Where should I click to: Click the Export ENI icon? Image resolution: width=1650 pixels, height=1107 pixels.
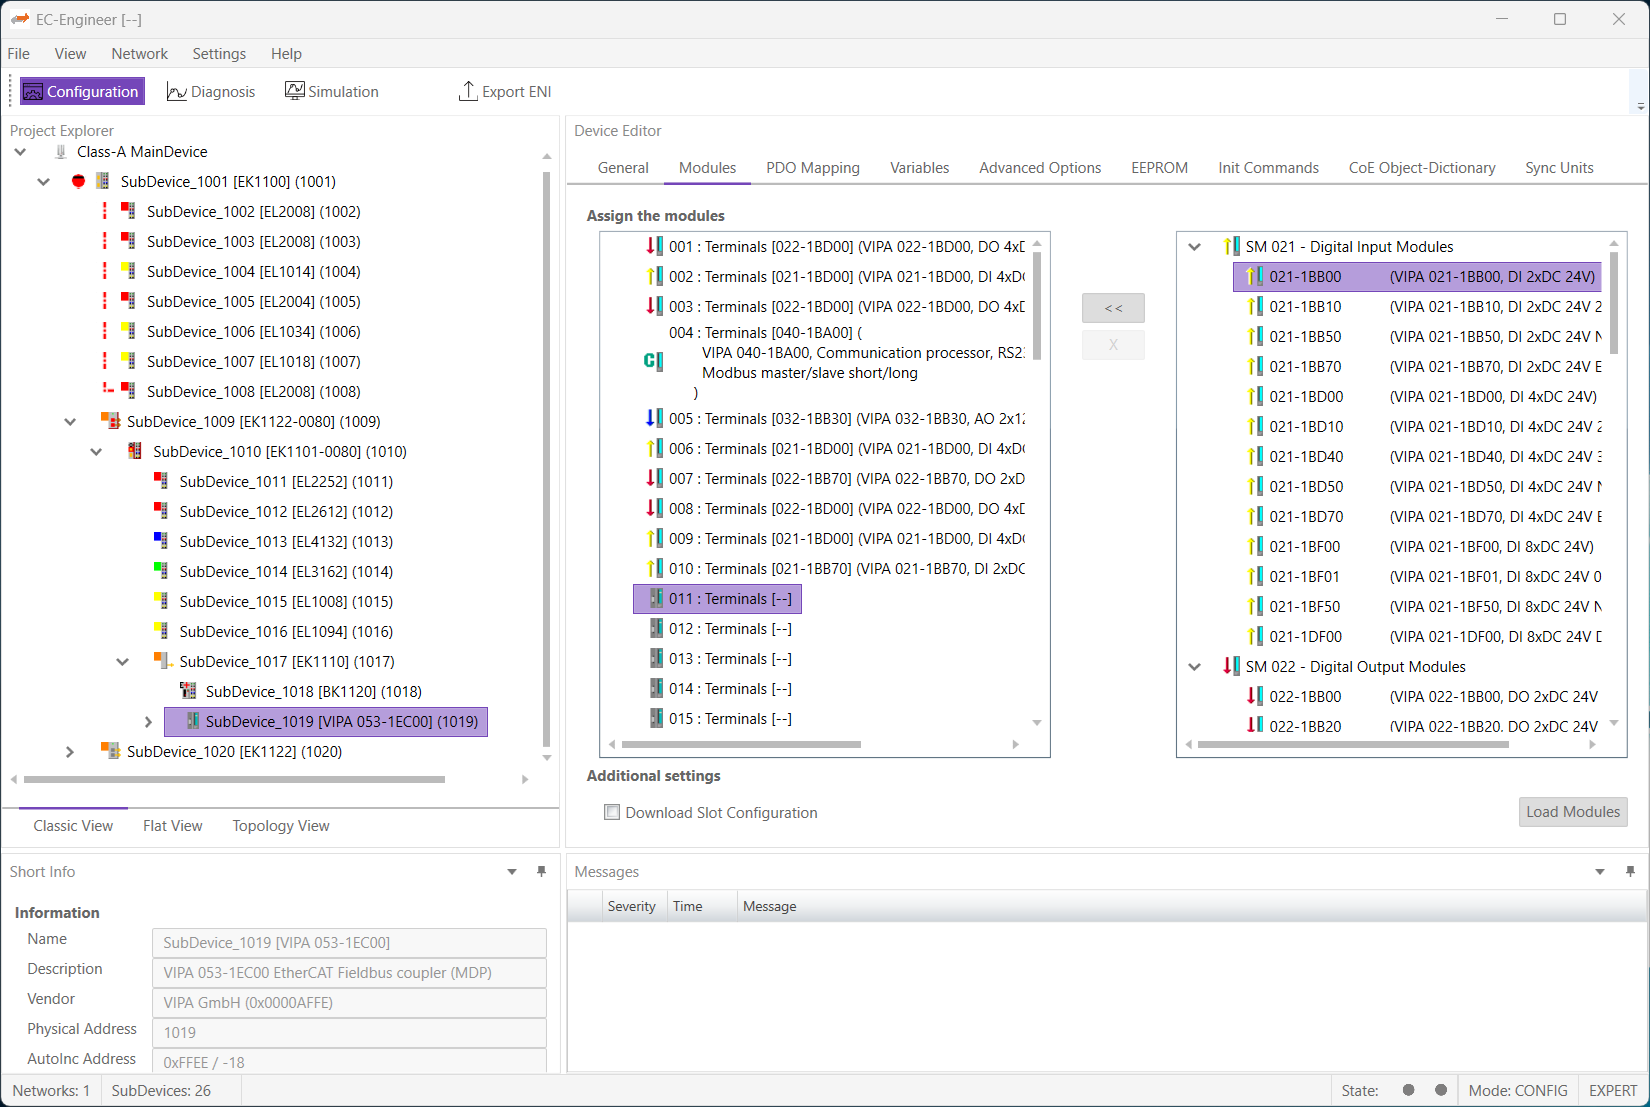tap(467, 91)
